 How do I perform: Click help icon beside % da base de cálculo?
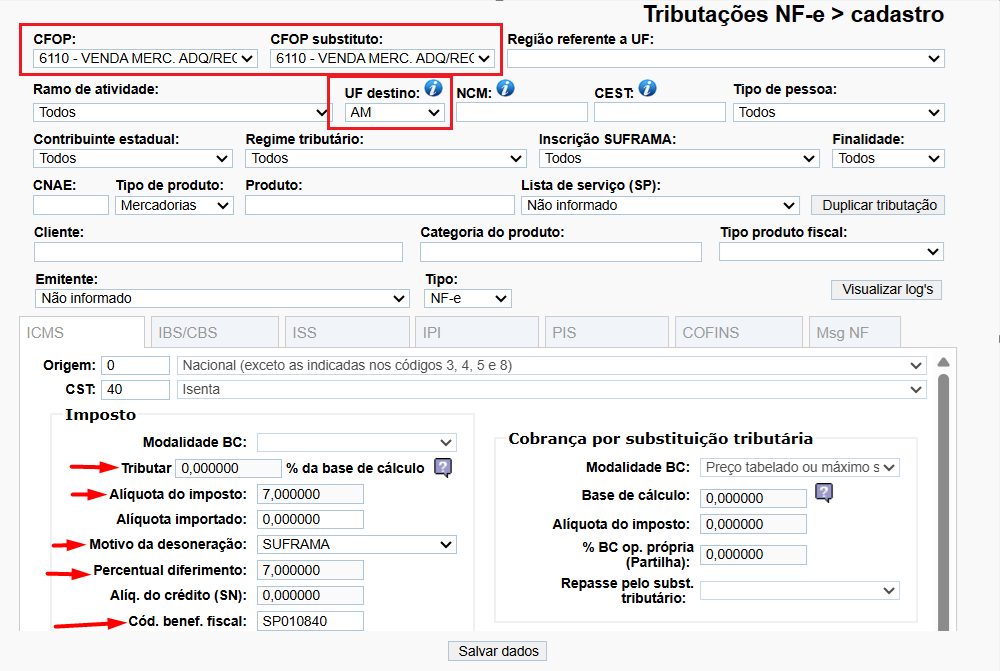443,467
